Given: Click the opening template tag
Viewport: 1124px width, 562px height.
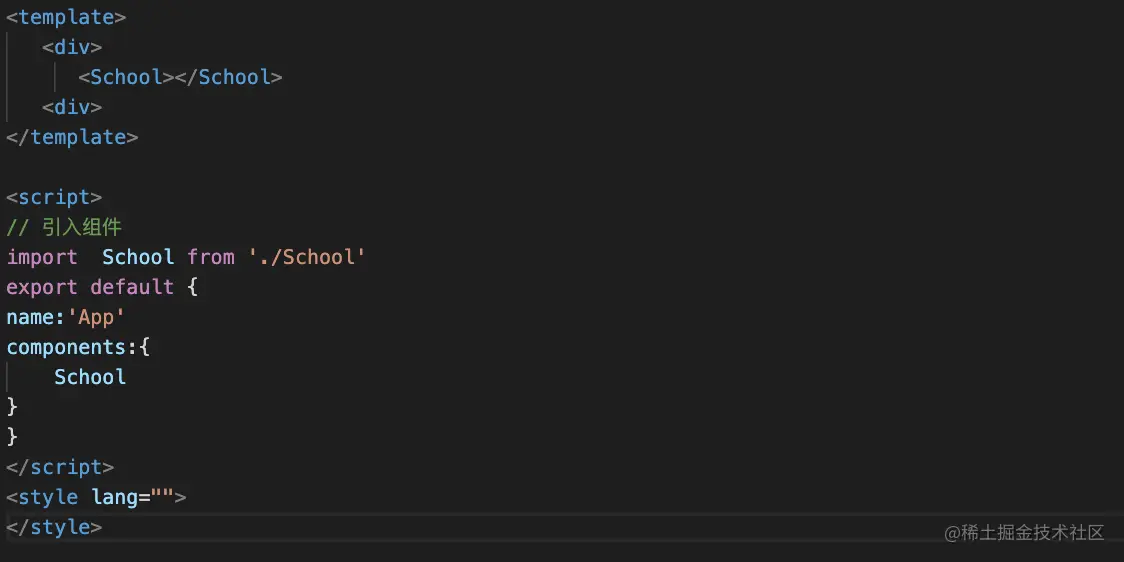Looking at the screenshot, I should pos(66,17).
